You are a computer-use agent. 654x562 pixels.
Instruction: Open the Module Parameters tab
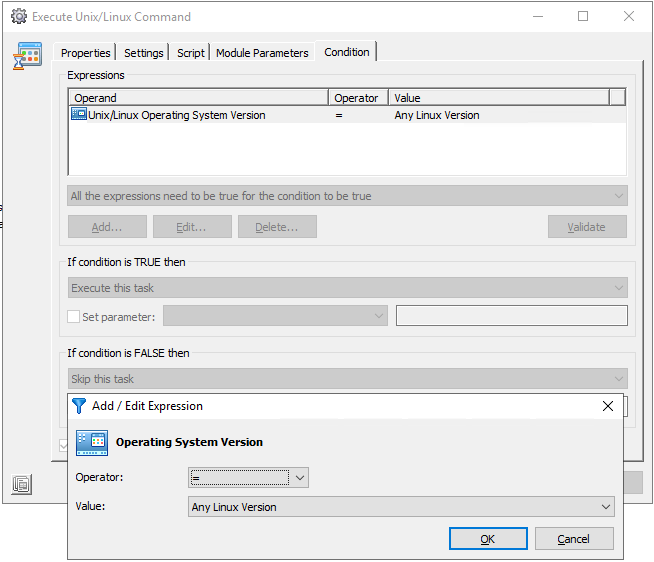click(262, 53)
